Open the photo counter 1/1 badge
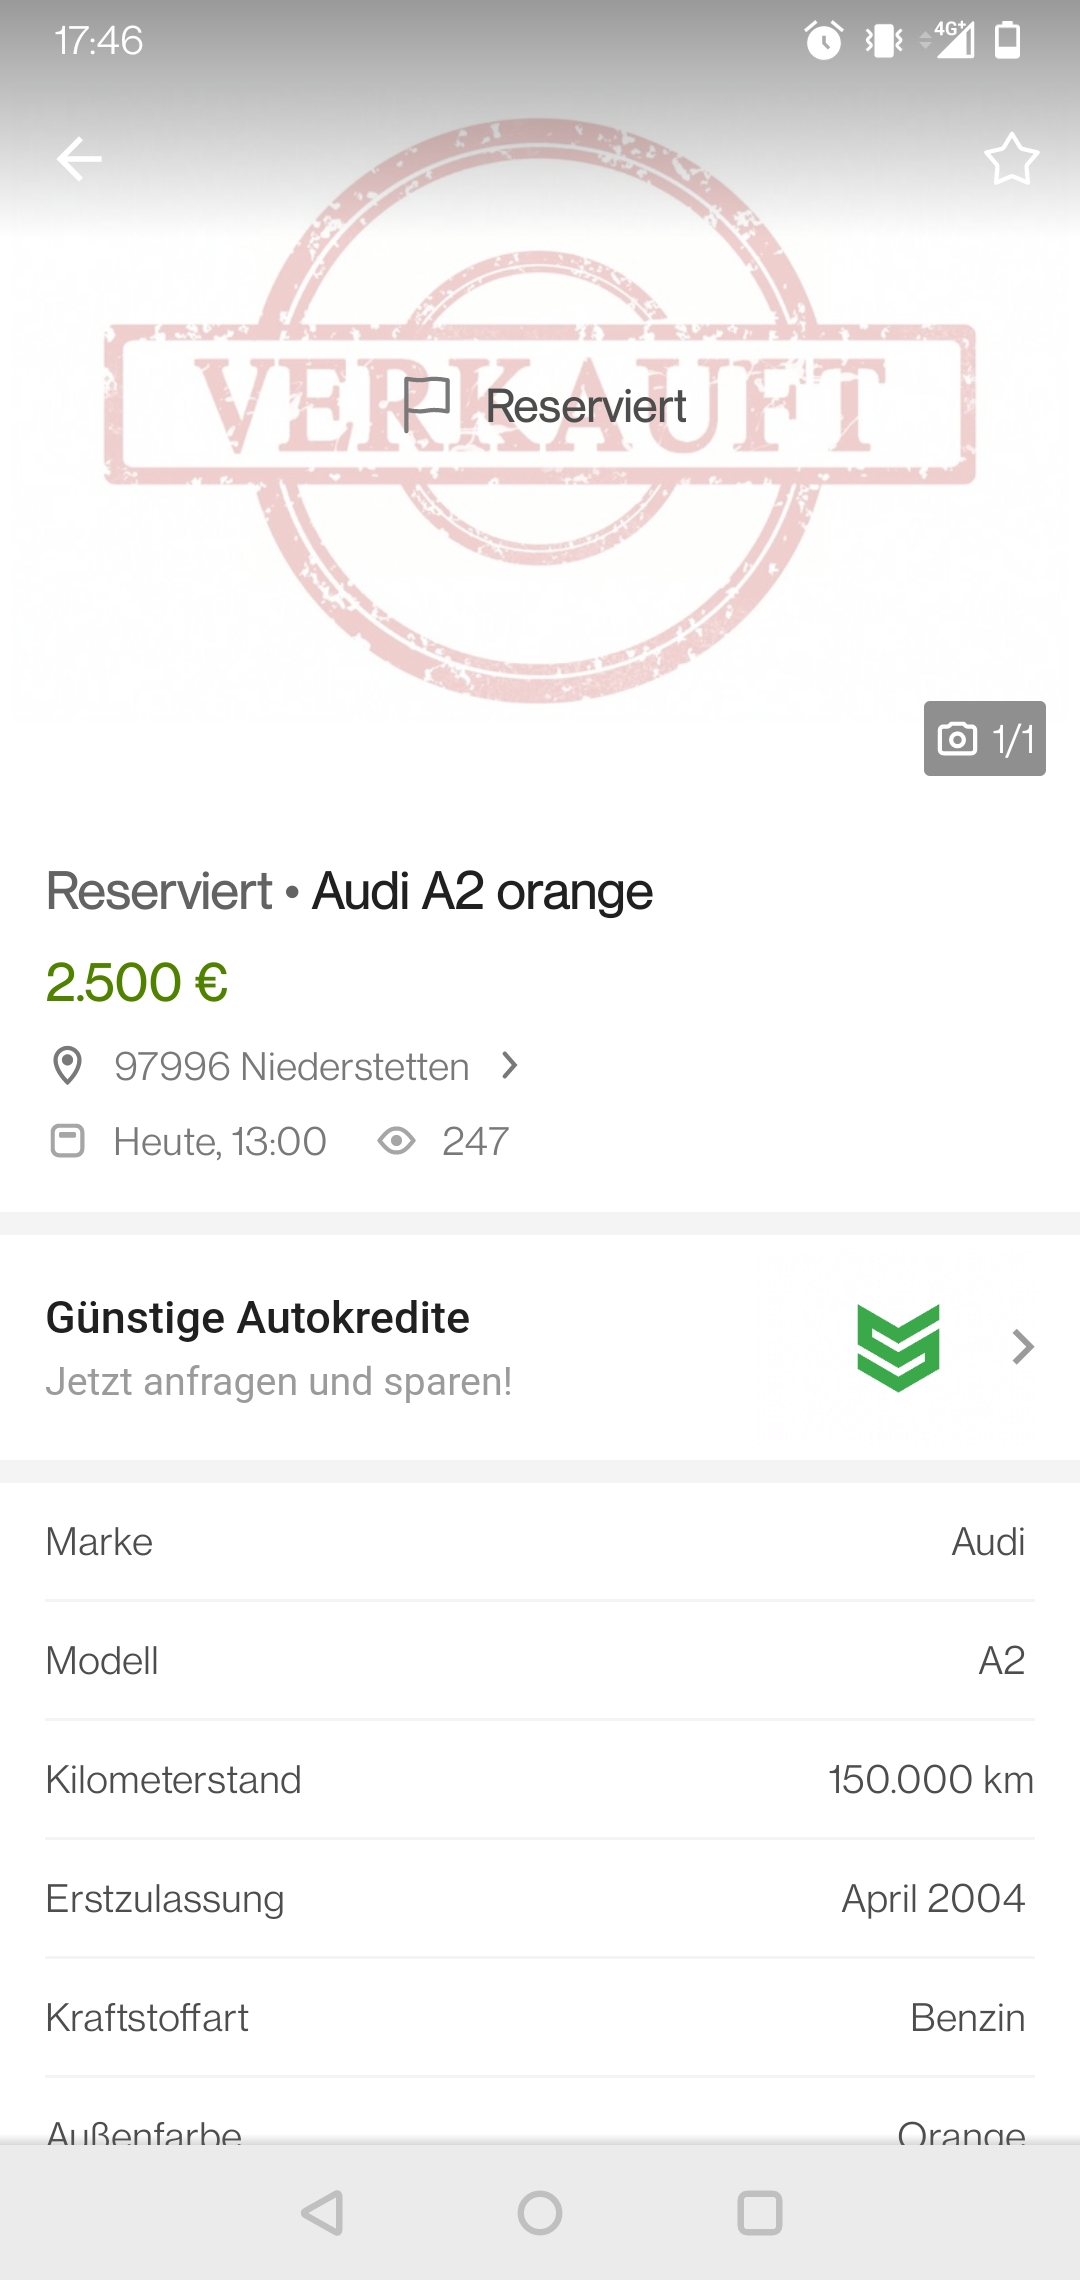 (984, 739)
